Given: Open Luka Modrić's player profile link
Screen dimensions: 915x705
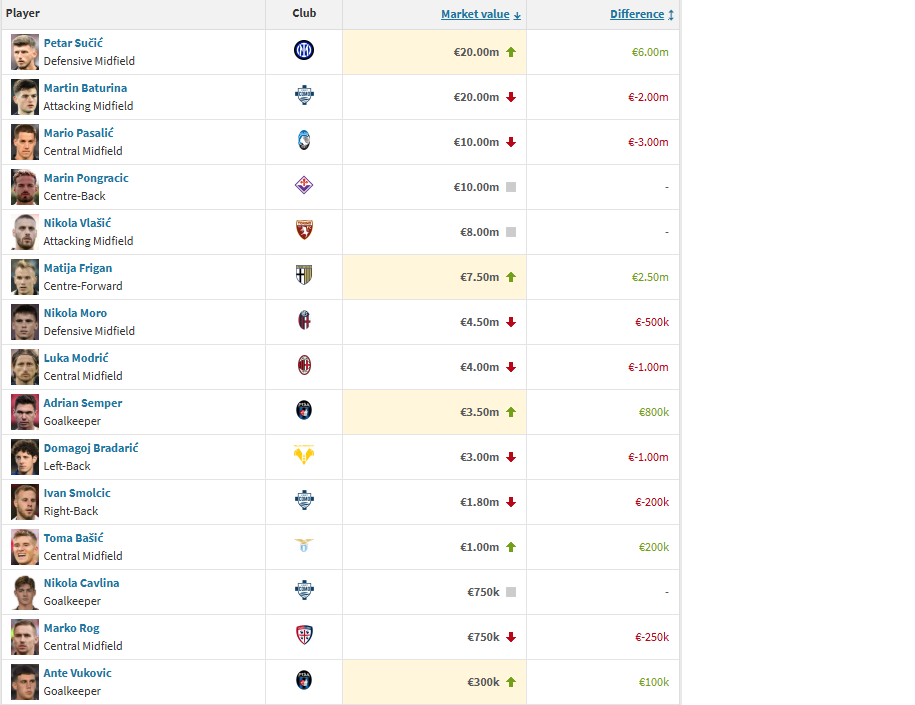Looking at the screenshot, I should 76,358.
